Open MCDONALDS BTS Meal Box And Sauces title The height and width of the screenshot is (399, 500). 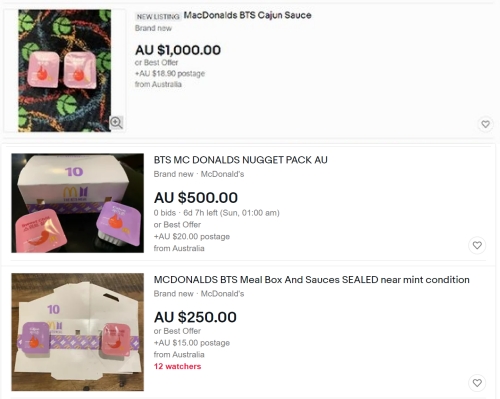[311, 280]
